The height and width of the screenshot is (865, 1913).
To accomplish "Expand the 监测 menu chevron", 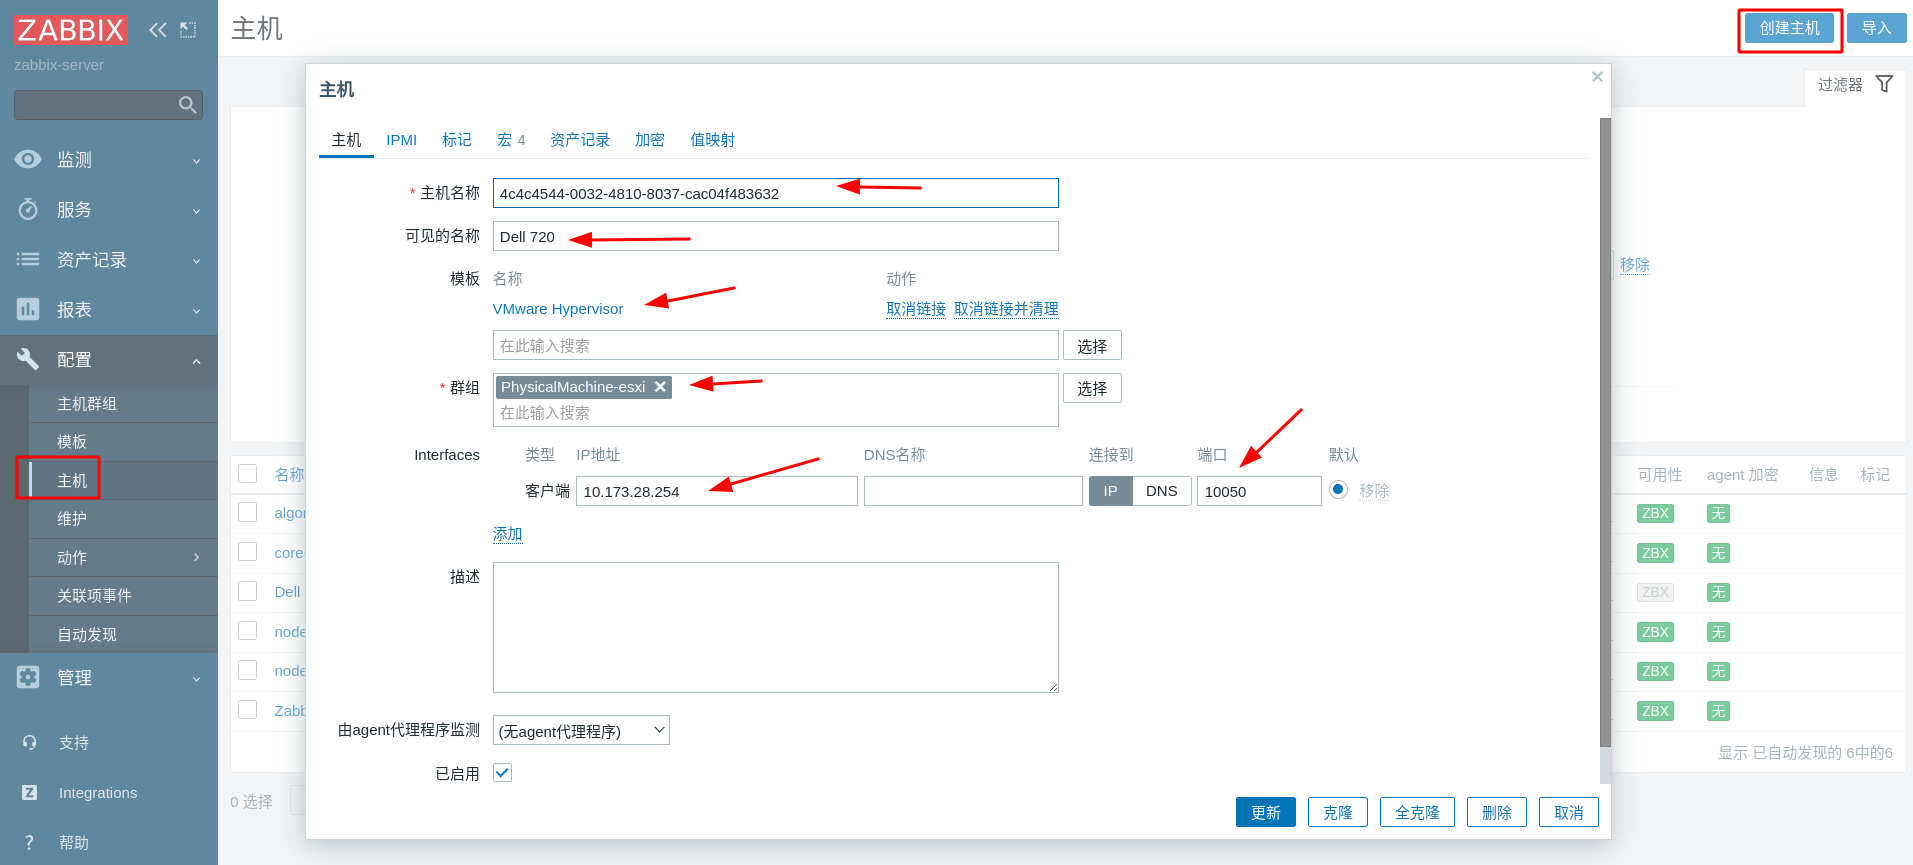I will tap(196, 161).
